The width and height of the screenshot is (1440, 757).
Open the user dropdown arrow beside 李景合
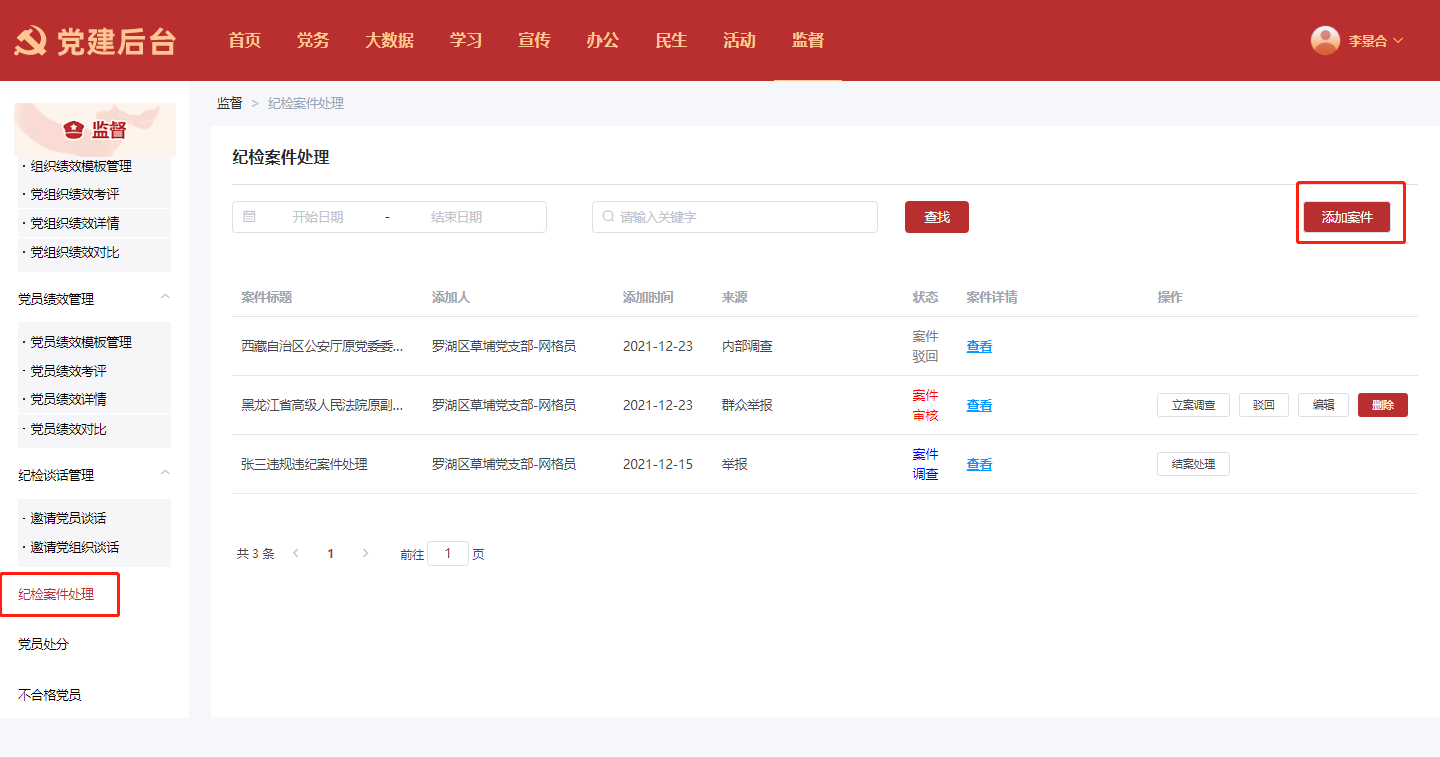(x=1398, y=41)
